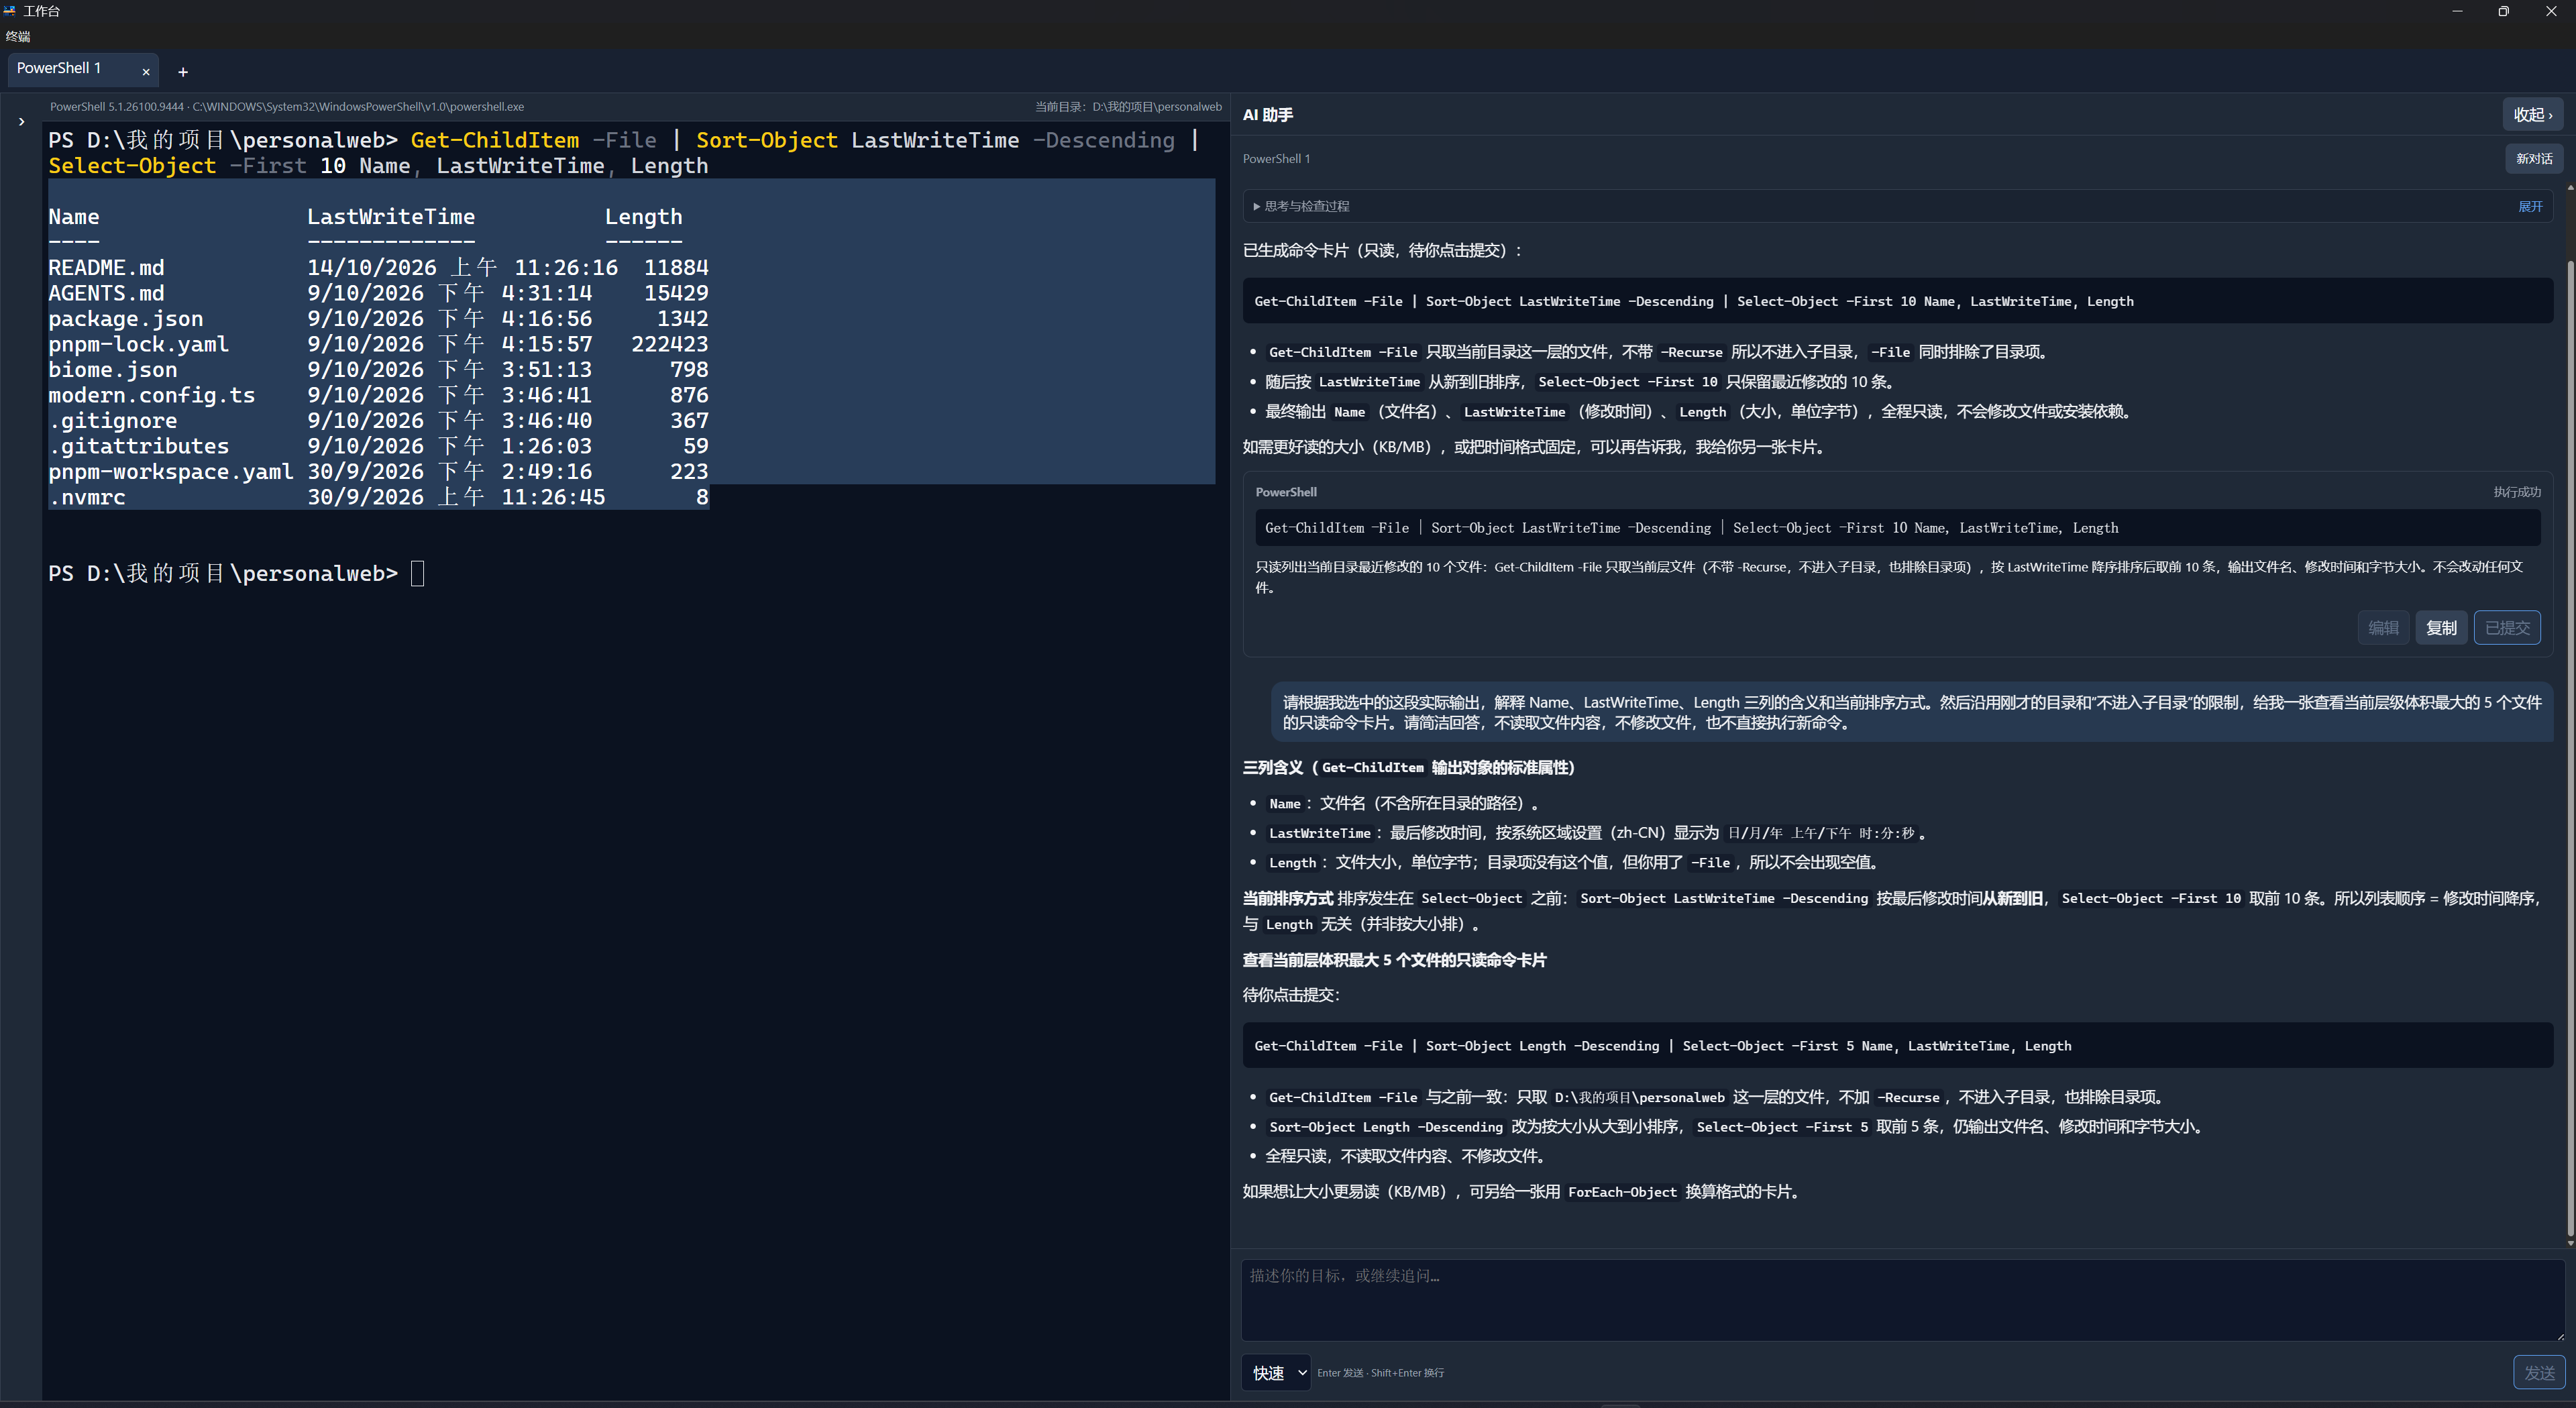Click the package.json file name
Viewport: 2576px width, 1408px height.
click(x=125, y=319)
